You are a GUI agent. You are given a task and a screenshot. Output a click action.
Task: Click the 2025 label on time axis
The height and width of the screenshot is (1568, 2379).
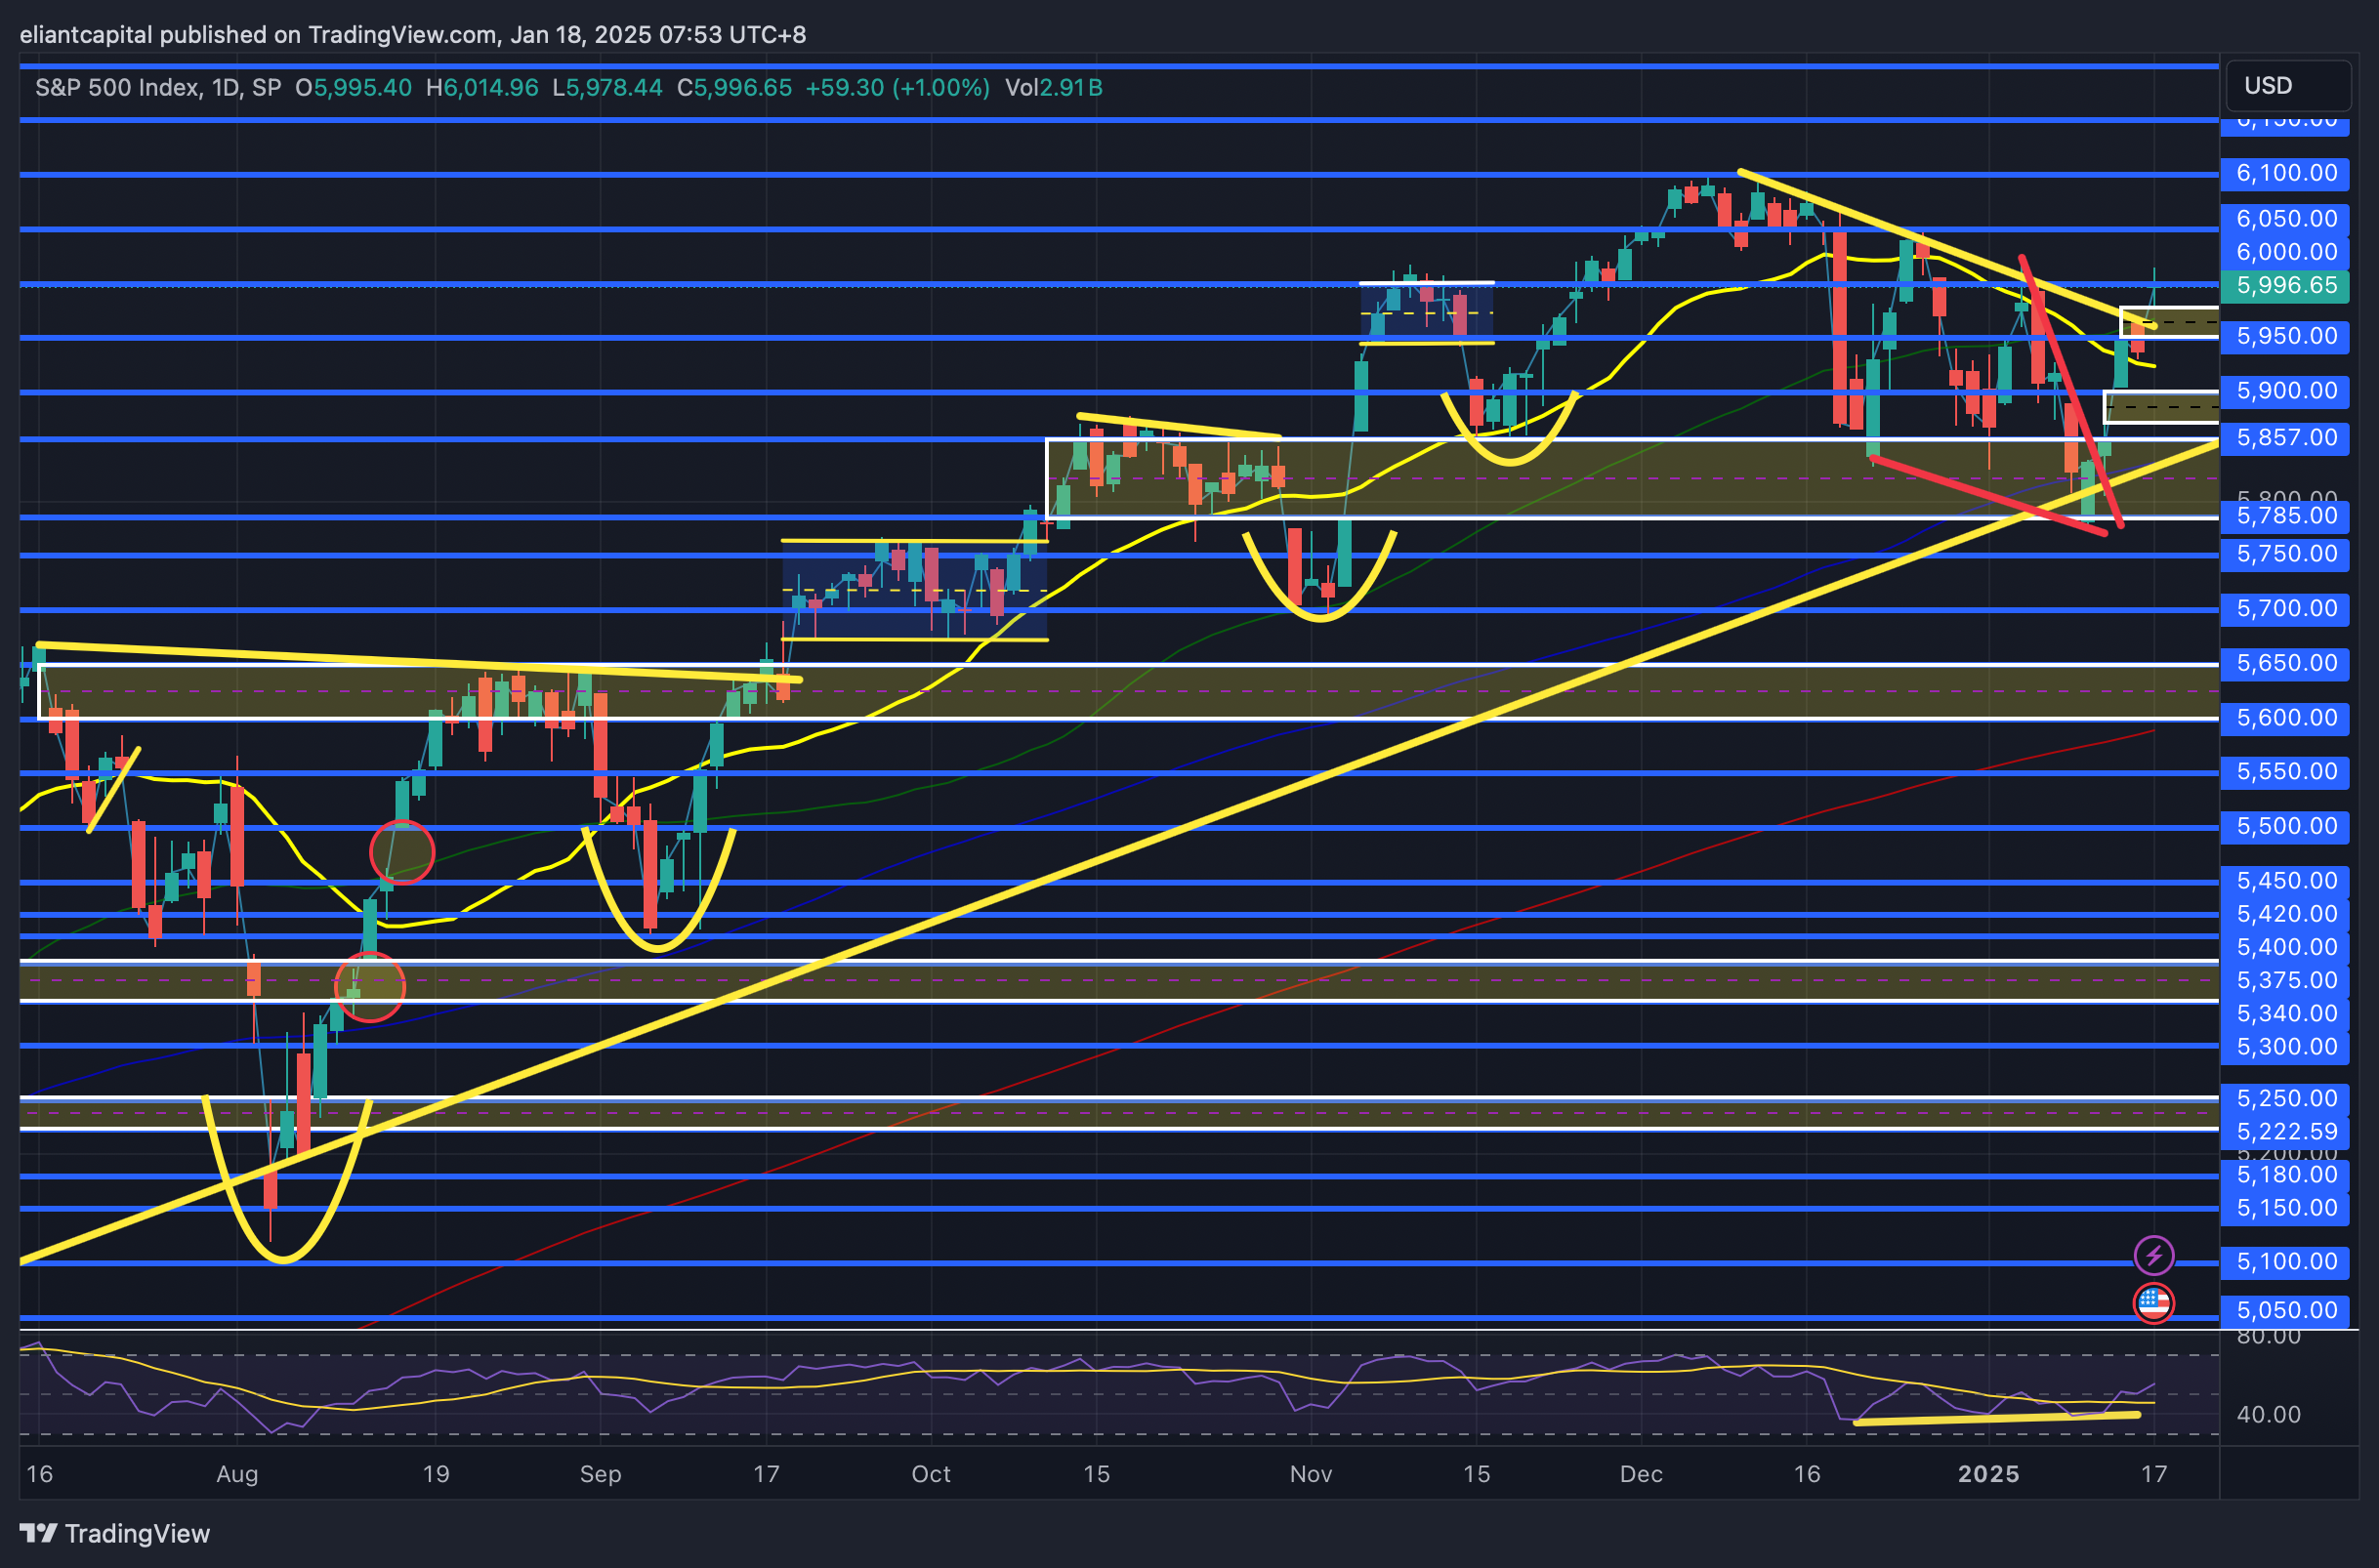1988,1473
